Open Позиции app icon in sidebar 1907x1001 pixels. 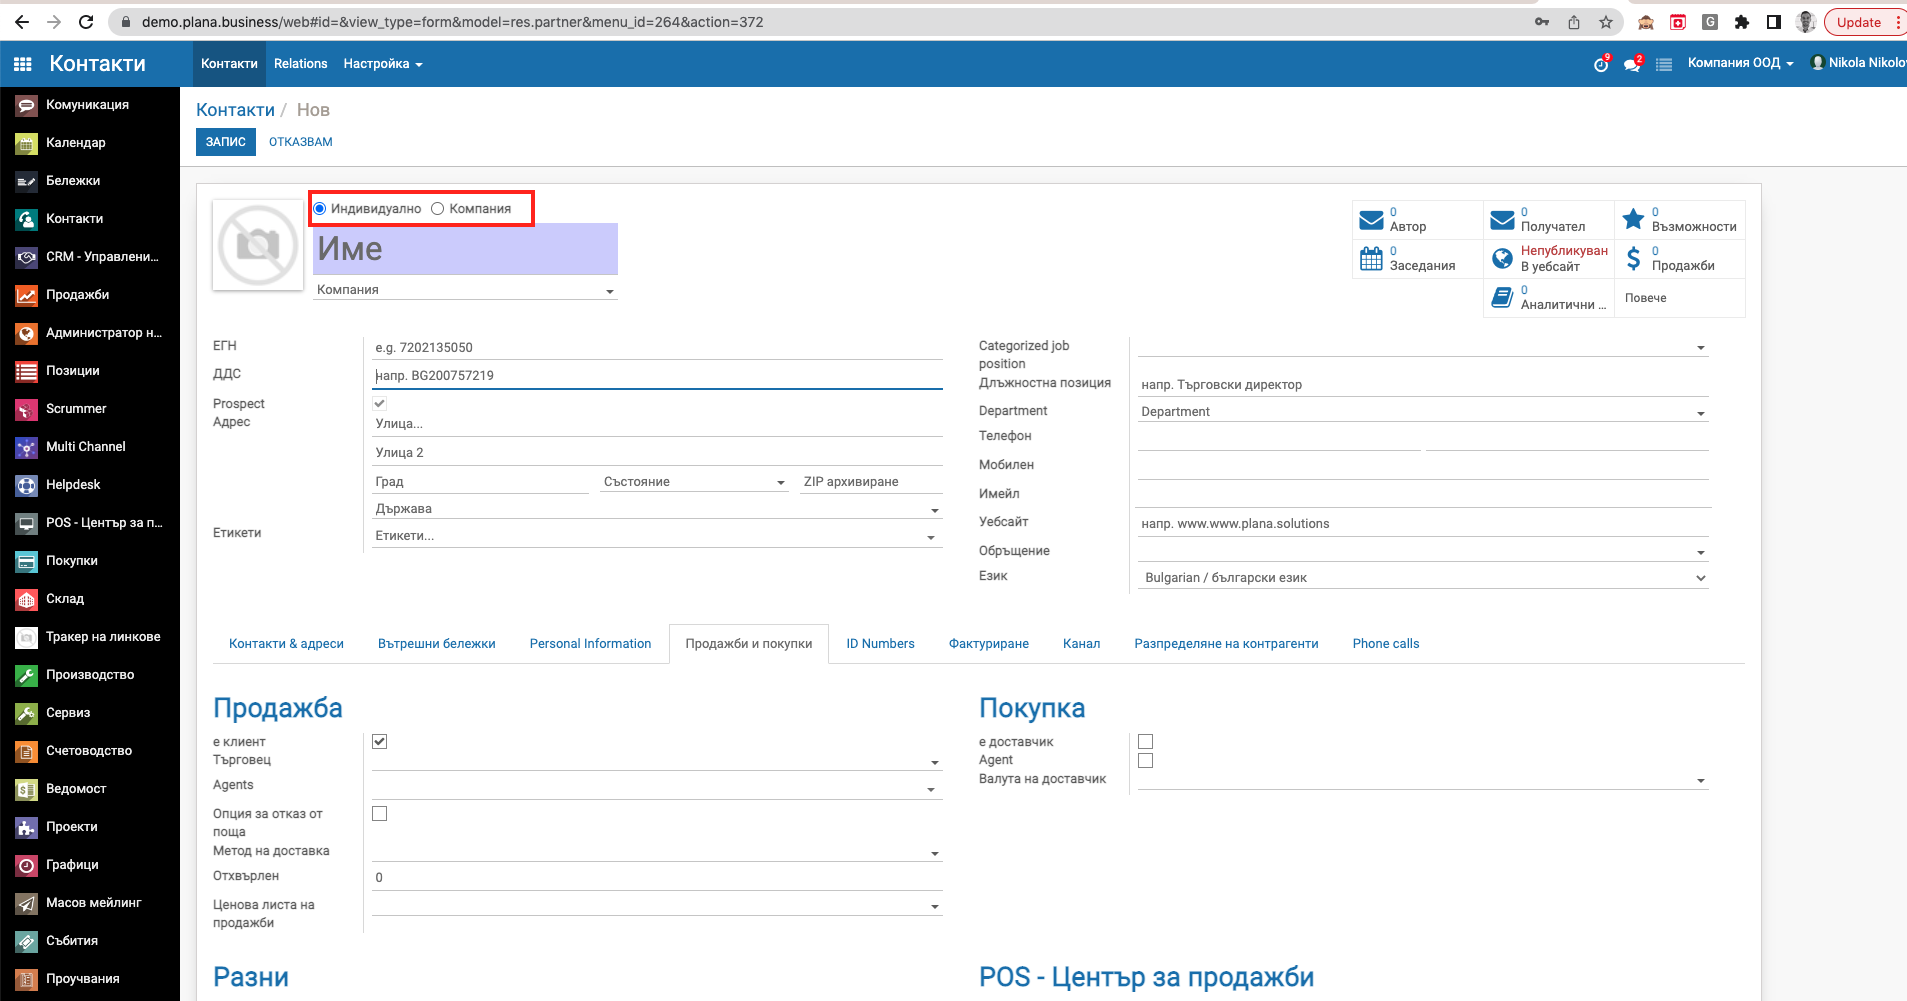coord(26,371)
